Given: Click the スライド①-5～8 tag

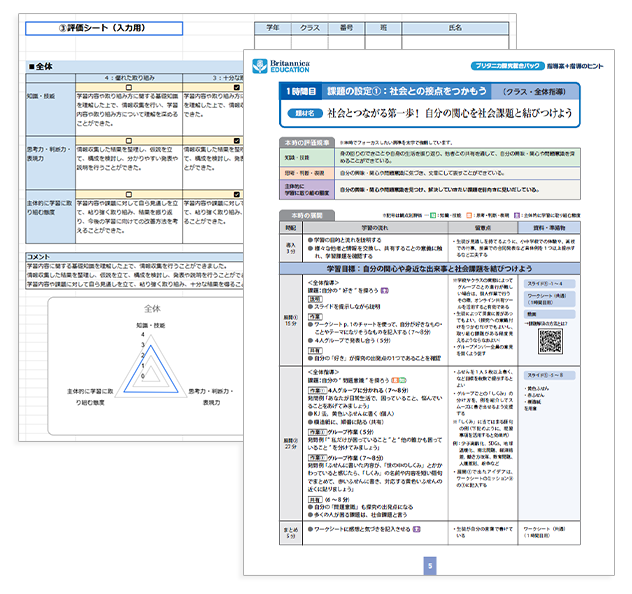Looking at the screenshot, I should coord(546,375).
